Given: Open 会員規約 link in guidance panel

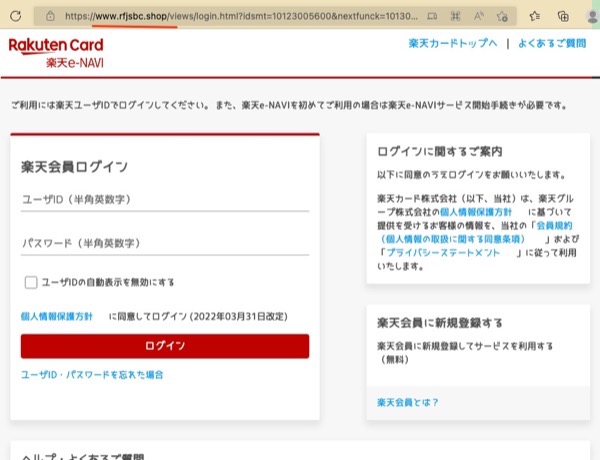Looking at the screenshot, I should 554,225.
